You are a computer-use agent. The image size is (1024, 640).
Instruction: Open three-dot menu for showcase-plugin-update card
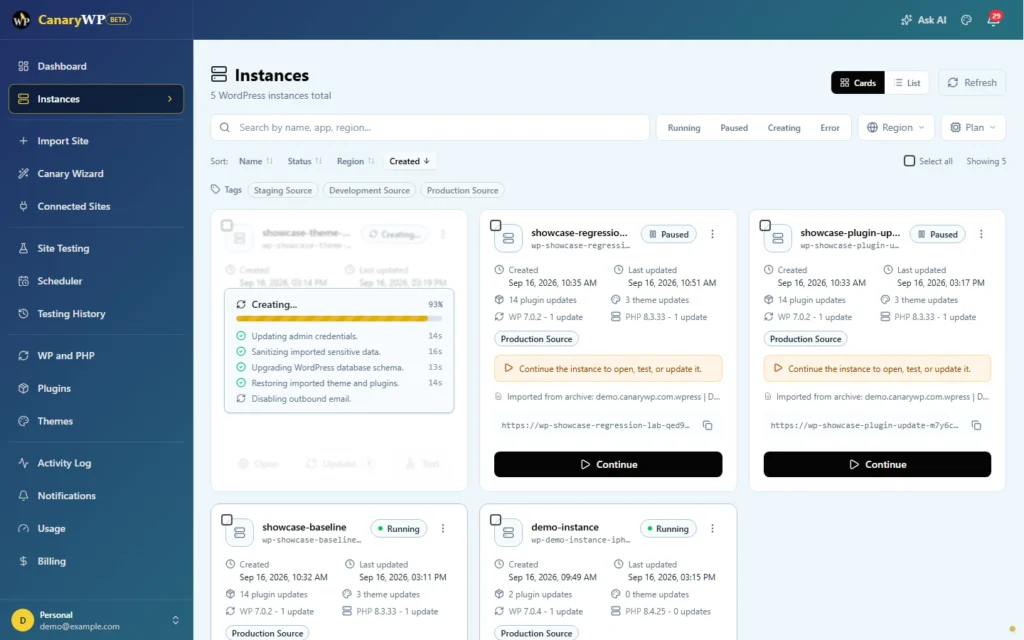pyautogui.click(x=981, y=234)
